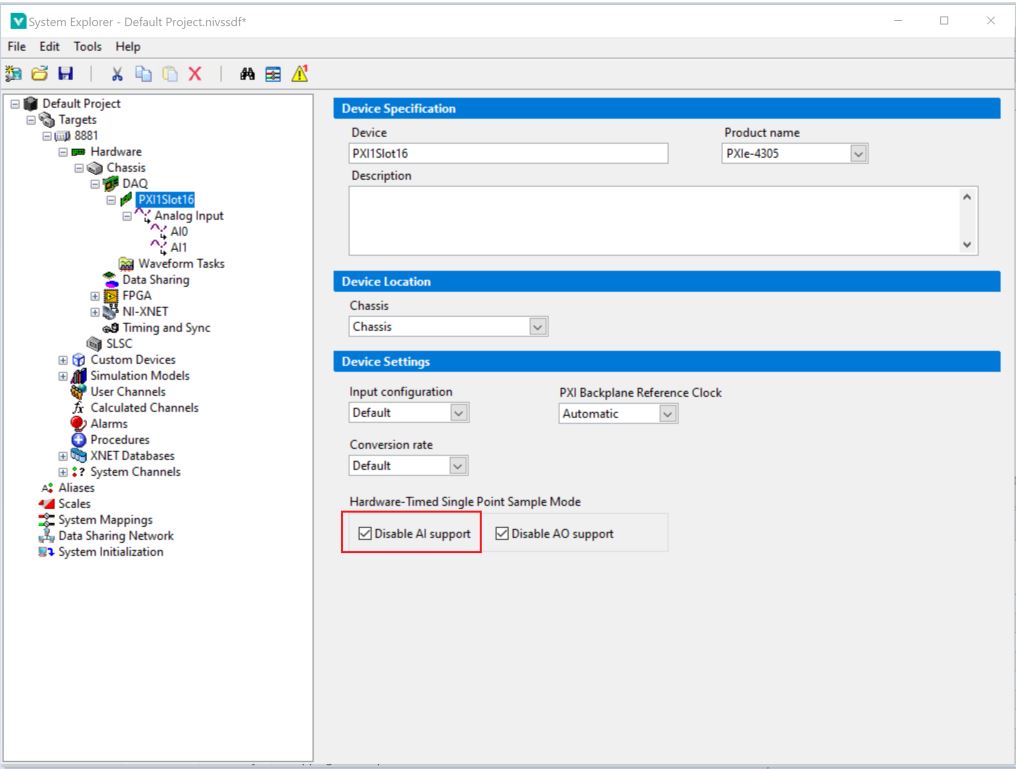This screenshot has width=1016, height=769.
Task: Open the Input configuration dropdown
Action: (459, 413)
